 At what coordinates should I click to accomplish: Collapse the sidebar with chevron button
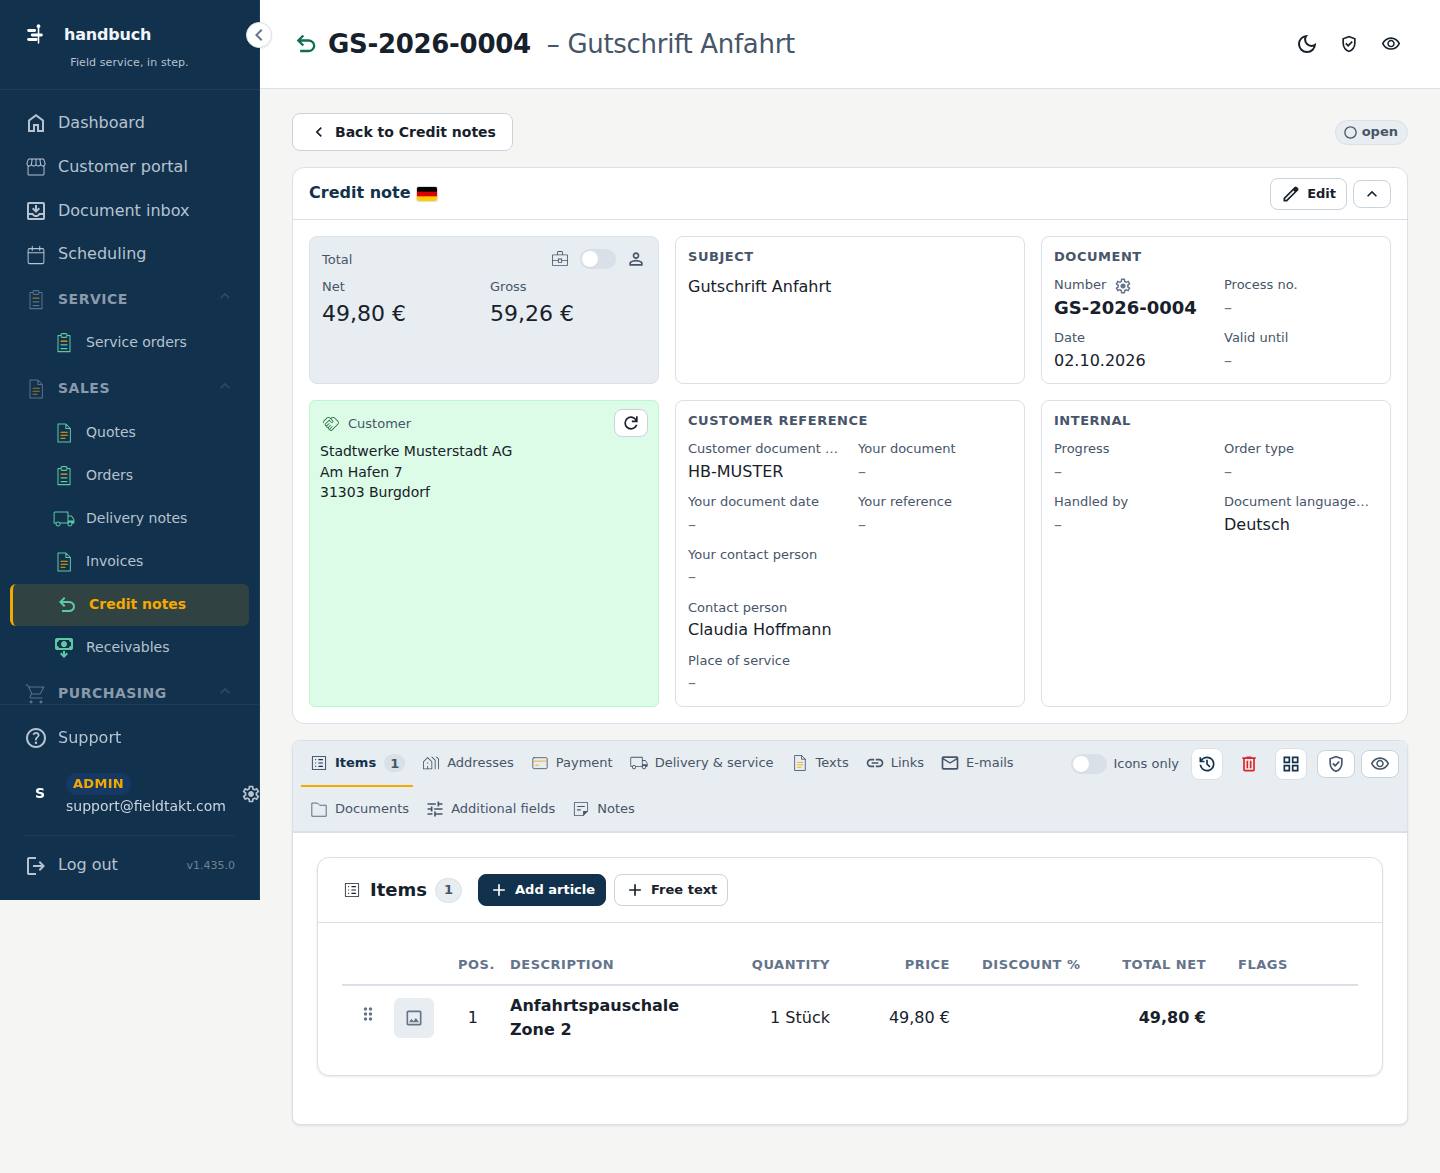point(258,35)
